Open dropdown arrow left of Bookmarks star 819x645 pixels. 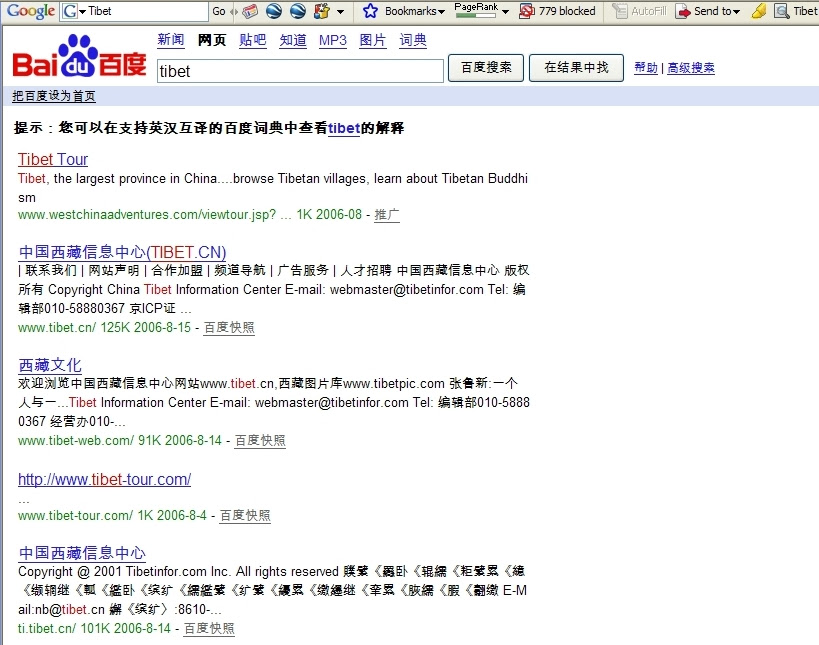341,11
